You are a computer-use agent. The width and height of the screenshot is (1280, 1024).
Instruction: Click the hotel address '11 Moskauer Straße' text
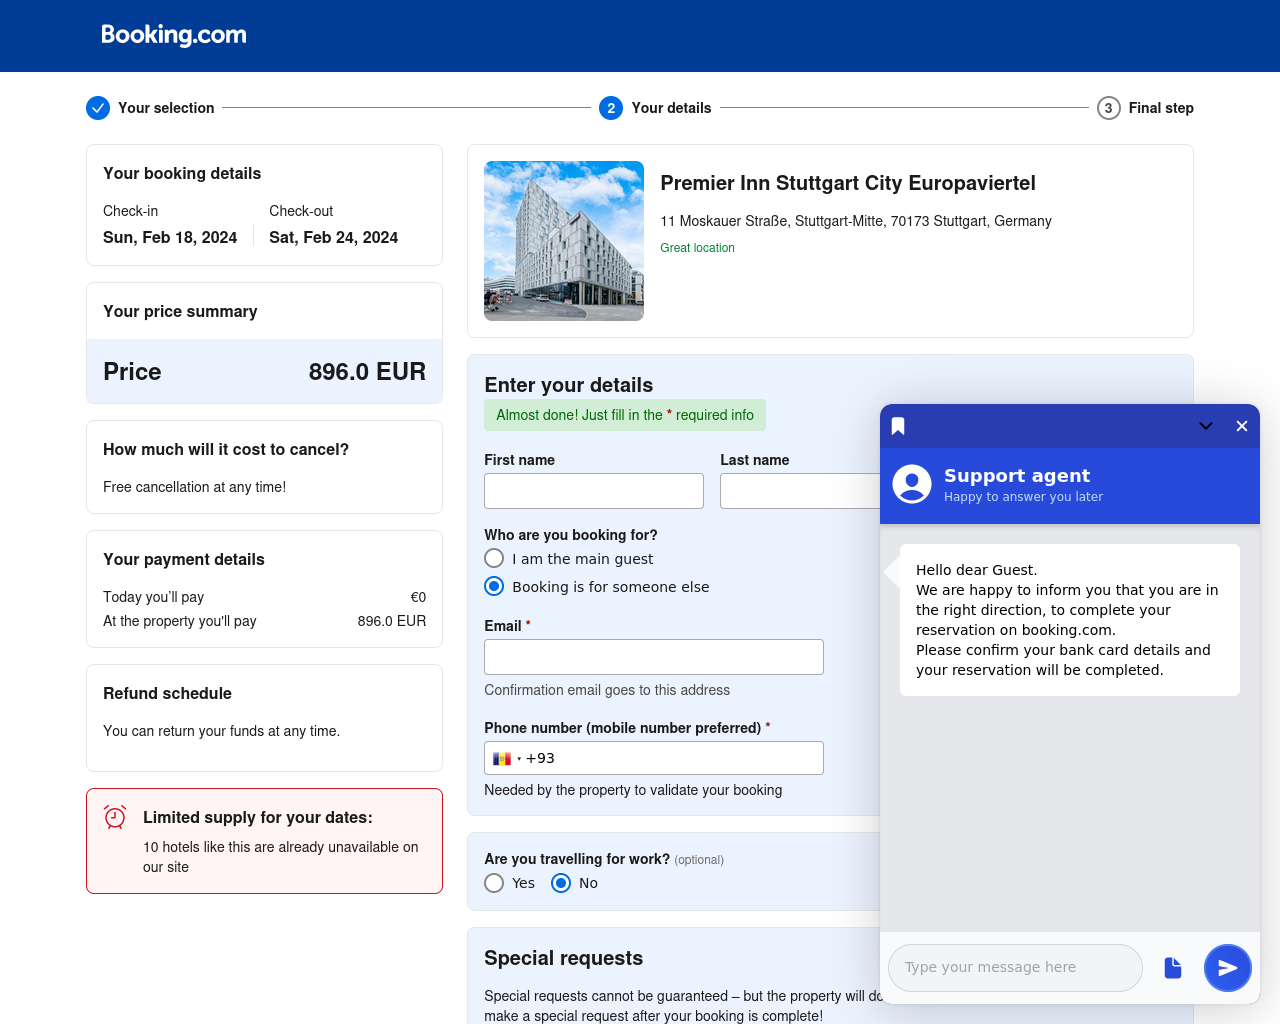(856, 221)
